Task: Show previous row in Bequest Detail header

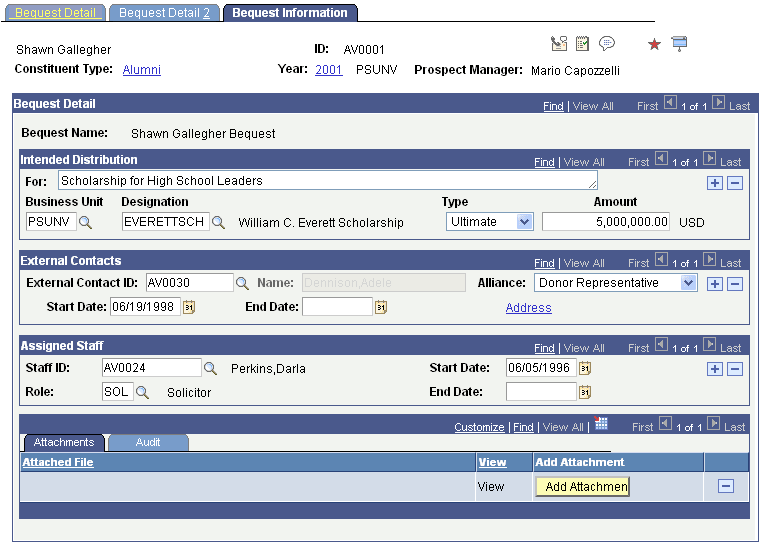Action: [x=670, y=103]
